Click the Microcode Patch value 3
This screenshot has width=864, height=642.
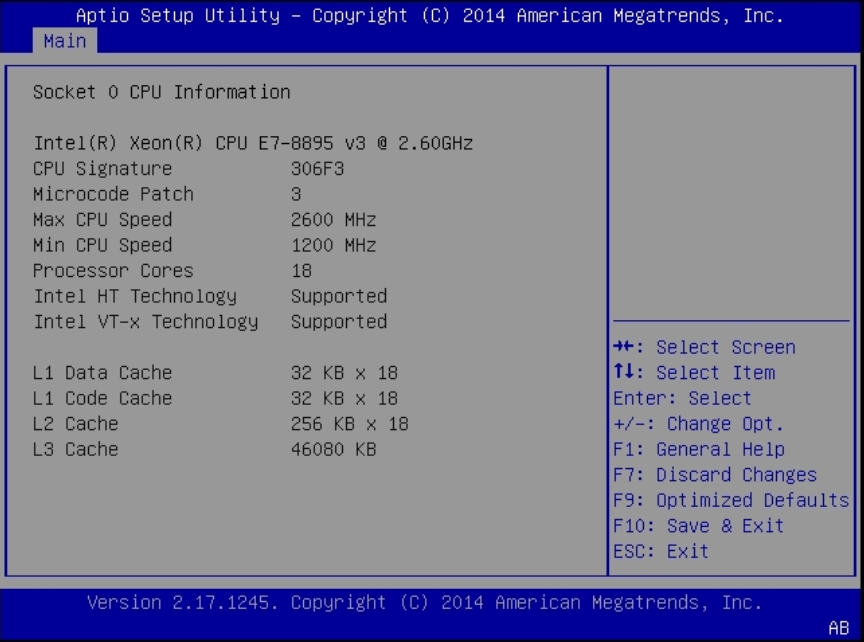click(x=296, y=194)
